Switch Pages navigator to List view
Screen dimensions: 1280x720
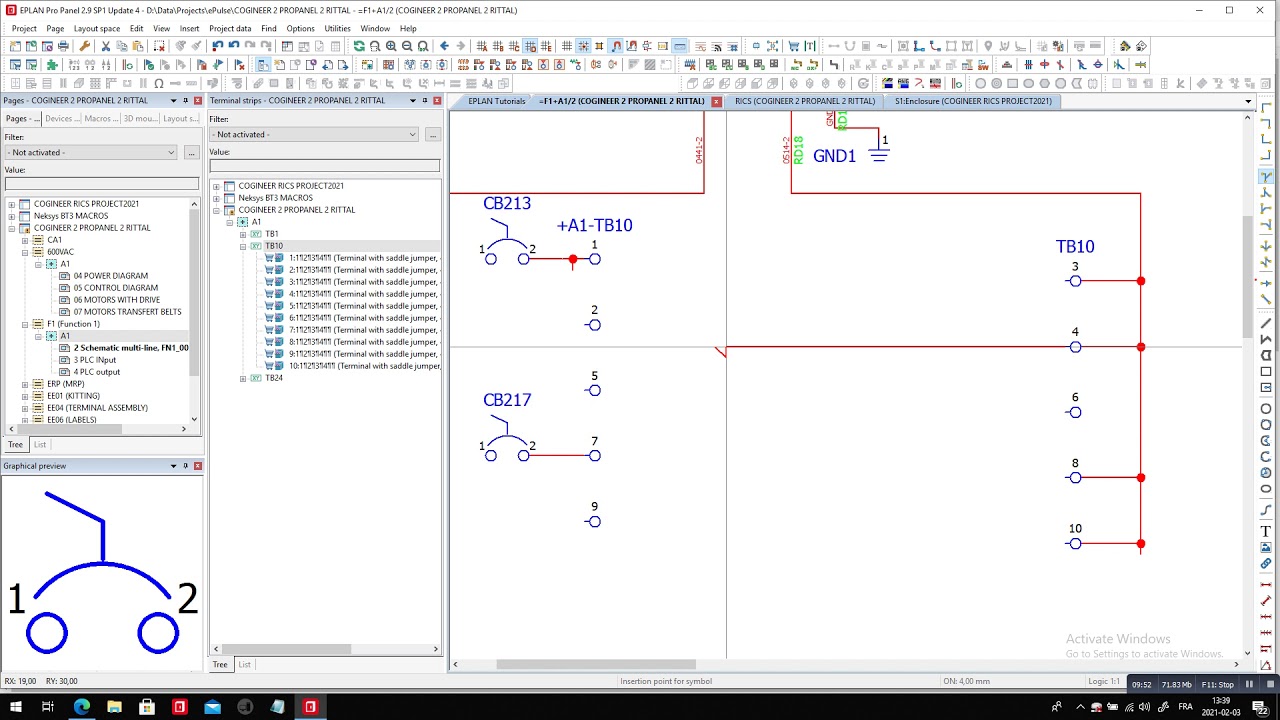pyautogui.click(x=40, y=444)
